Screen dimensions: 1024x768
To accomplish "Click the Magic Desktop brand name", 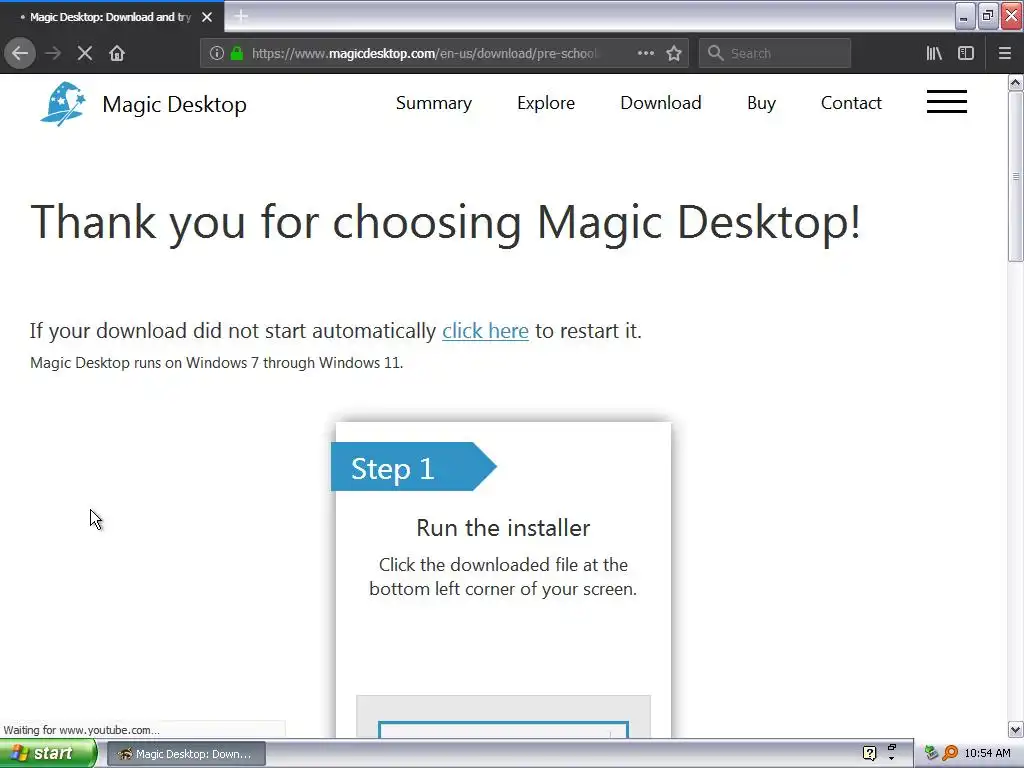I will [x=174, y=104].
